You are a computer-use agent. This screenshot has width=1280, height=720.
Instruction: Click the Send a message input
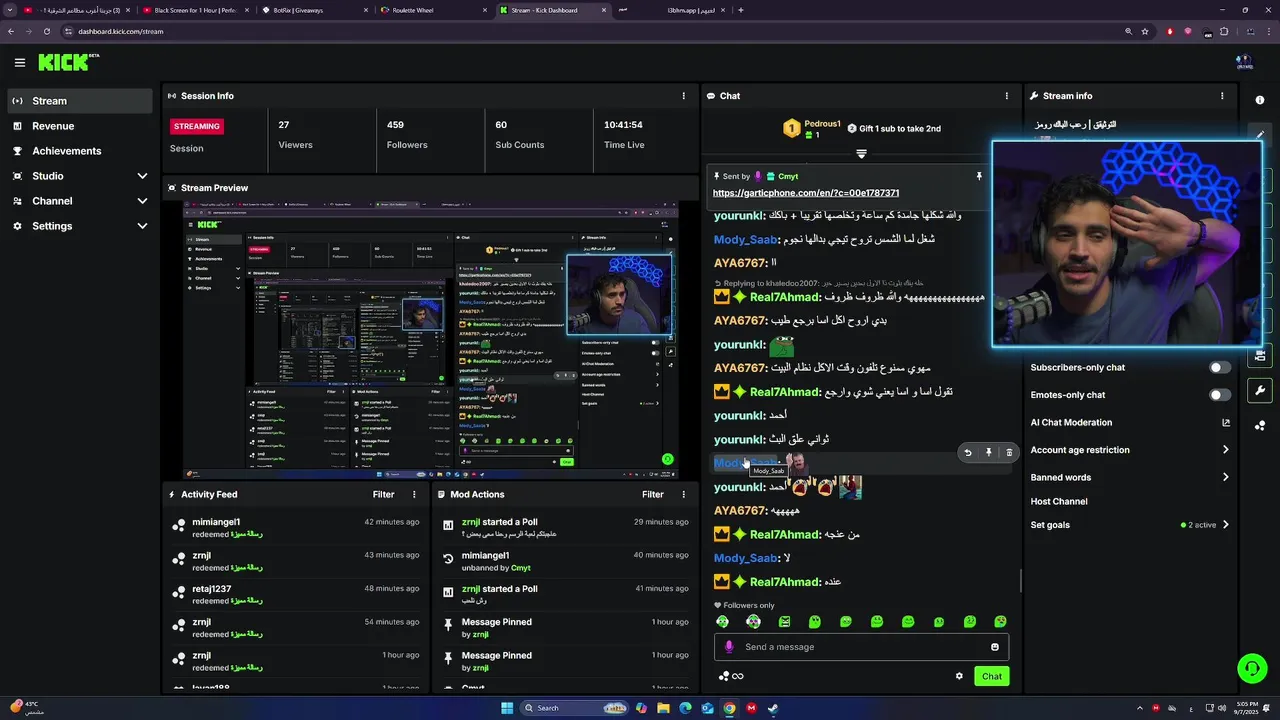(x=861, y=647)
